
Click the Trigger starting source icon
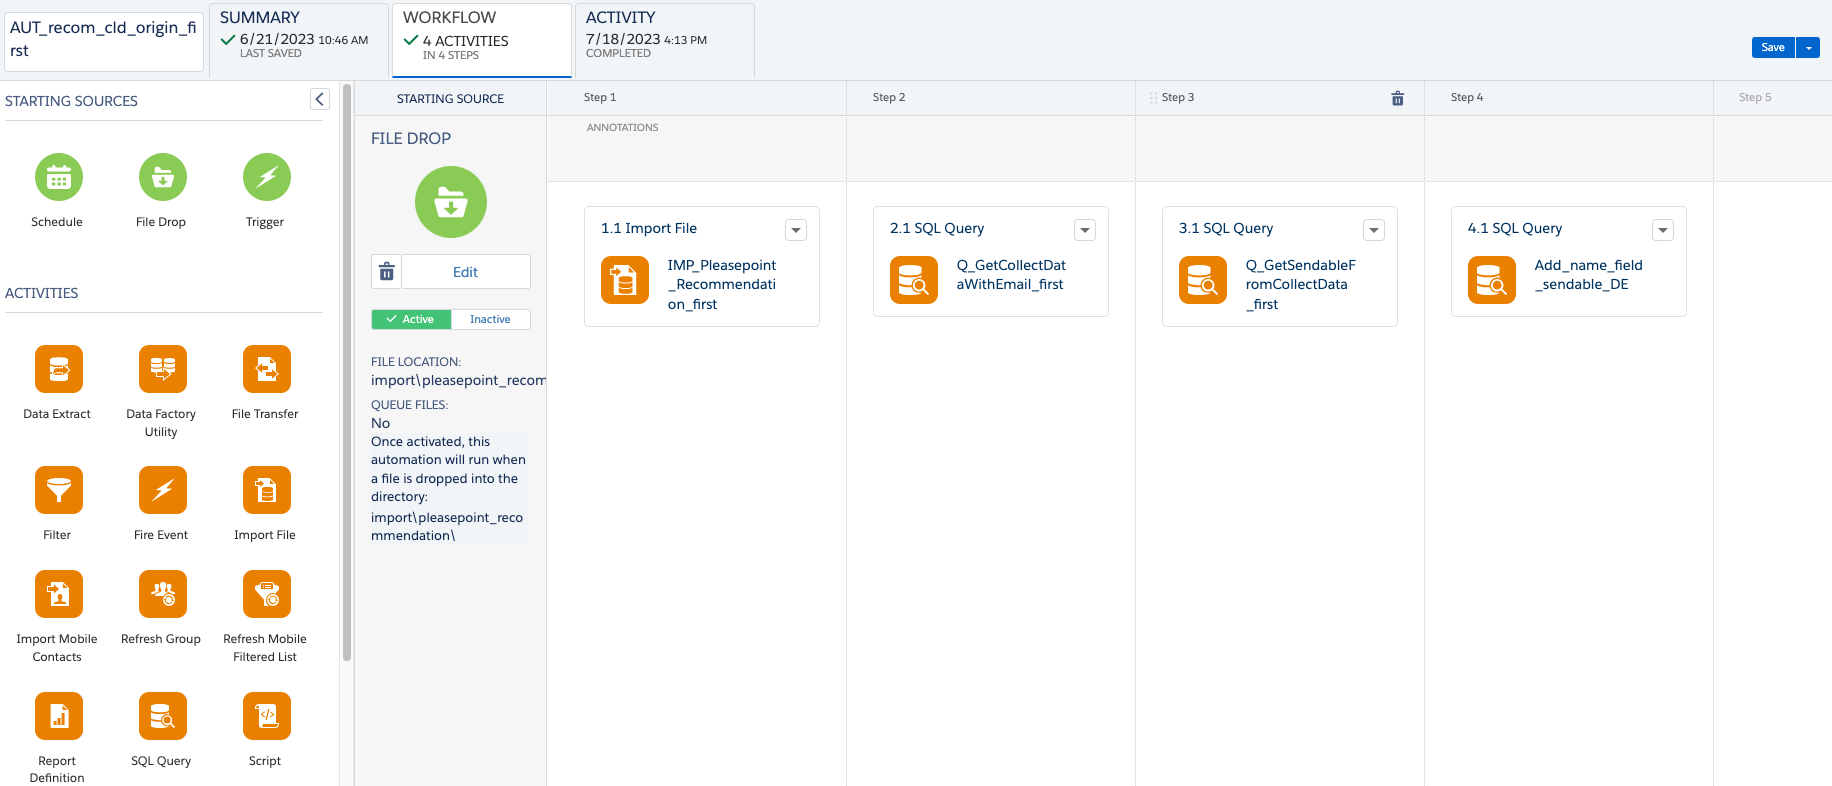pos(266,178)
